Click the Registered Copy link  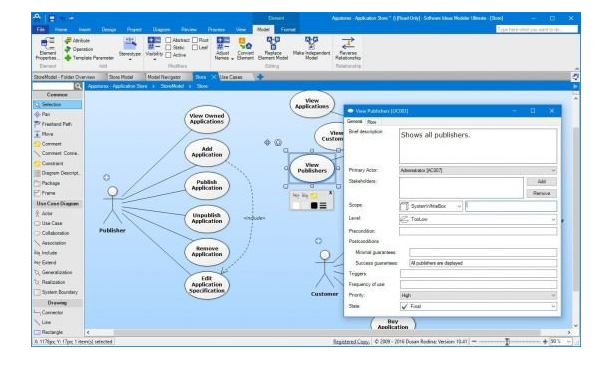(x=351, y=342)
